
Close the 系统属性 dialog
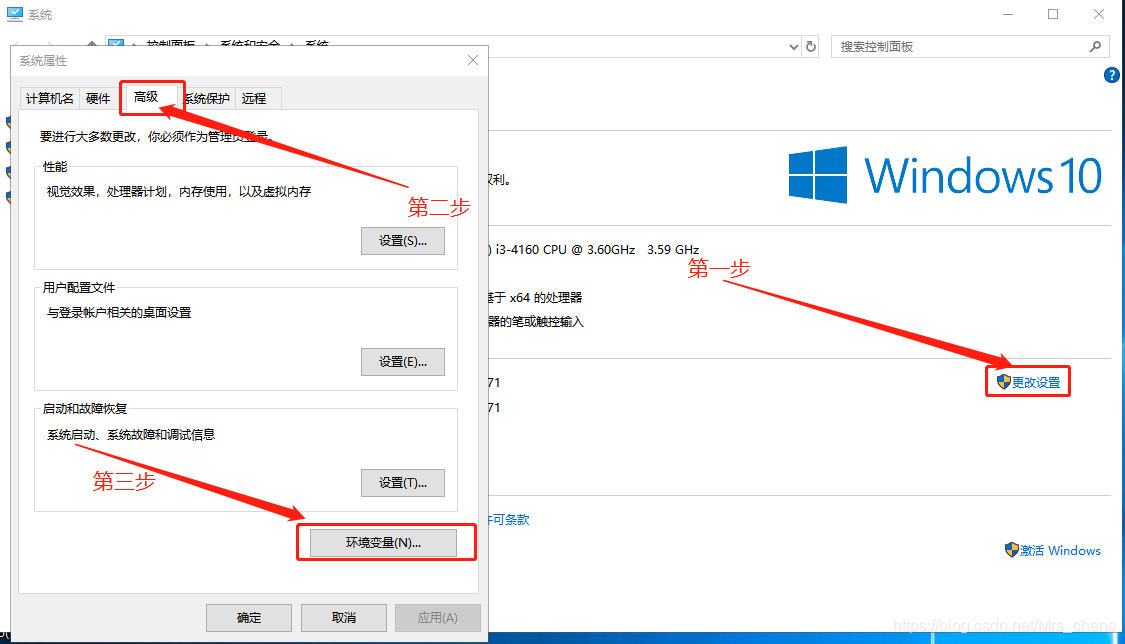473,60
